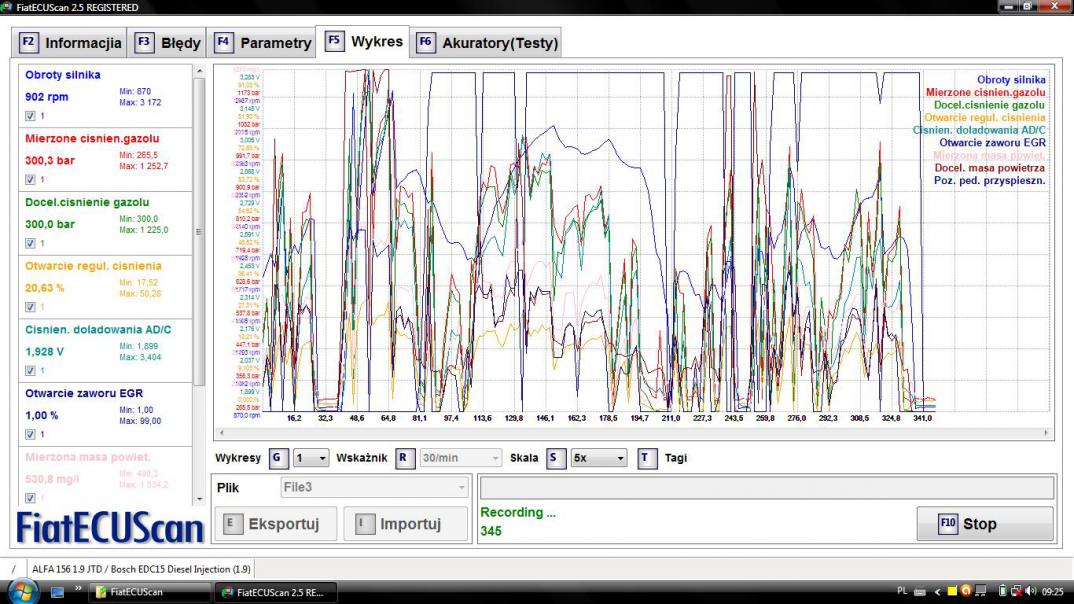Open the Wykresy count dropdown

pos(310,458)
